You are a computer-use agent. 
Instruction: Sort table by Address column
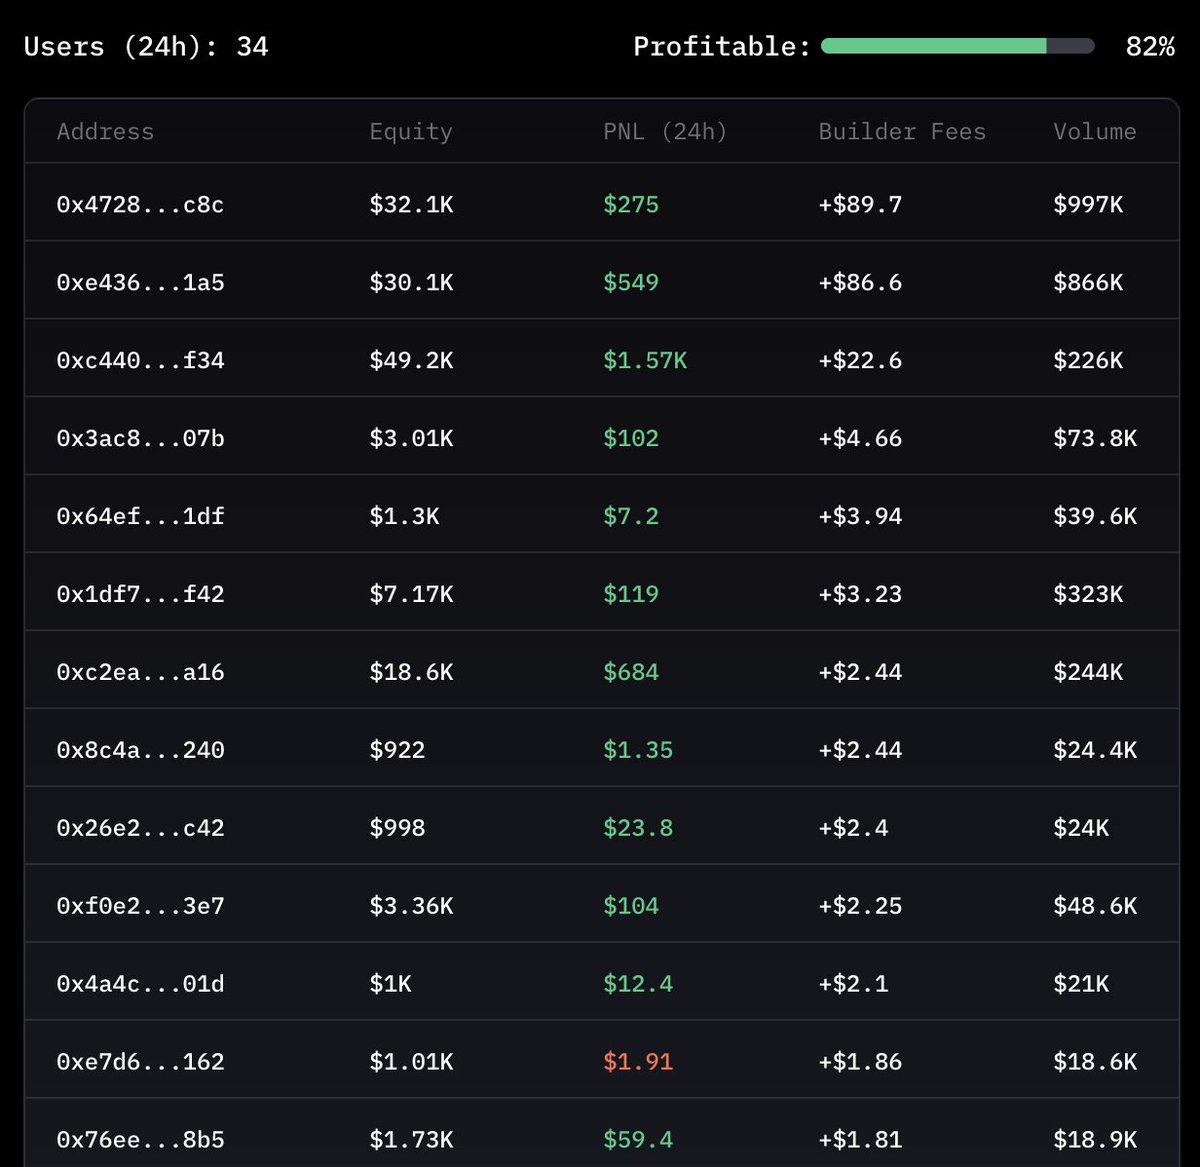(x=105, y=131)
